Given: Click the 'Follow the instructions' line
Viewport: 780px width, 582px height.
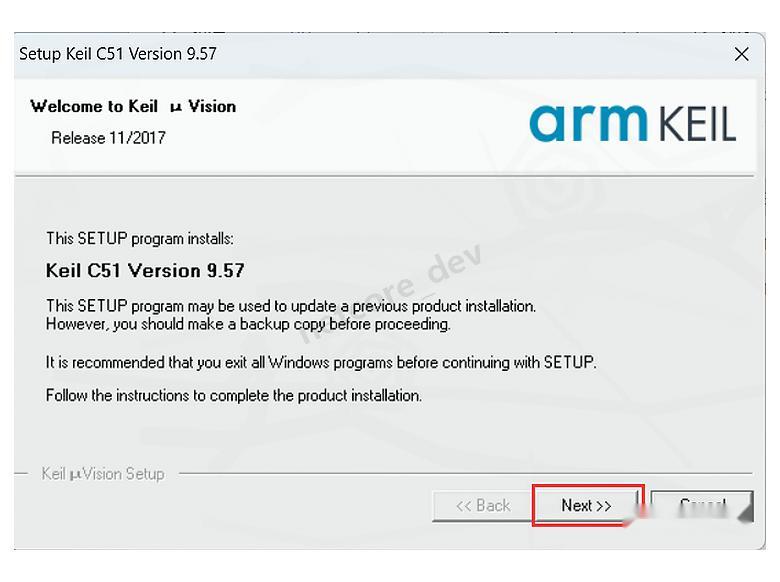Looking at the screenshot, I should pos(234,395).
